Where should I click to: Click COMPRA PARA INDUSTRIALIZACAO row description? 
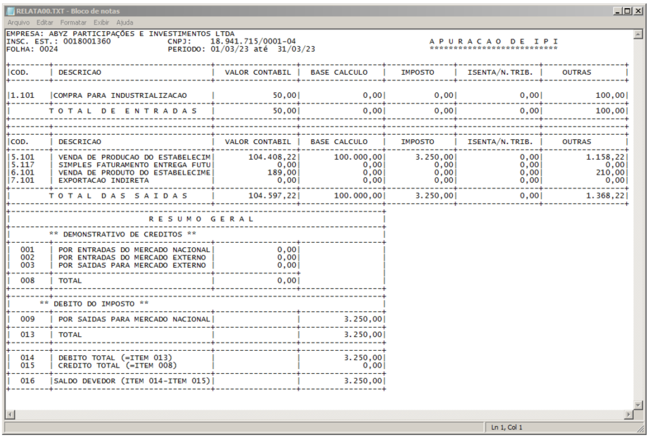pyautogui.click(x=120, y=95)
